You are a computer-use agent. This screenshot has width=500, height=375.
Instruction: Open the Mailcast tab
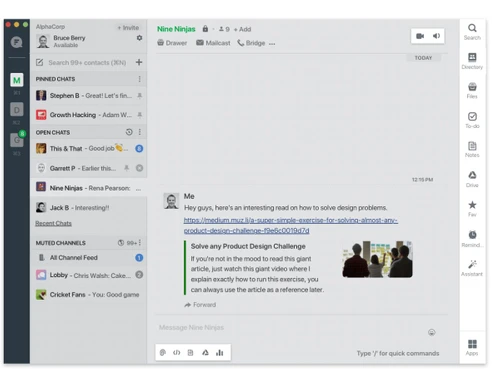click(213, 43)
